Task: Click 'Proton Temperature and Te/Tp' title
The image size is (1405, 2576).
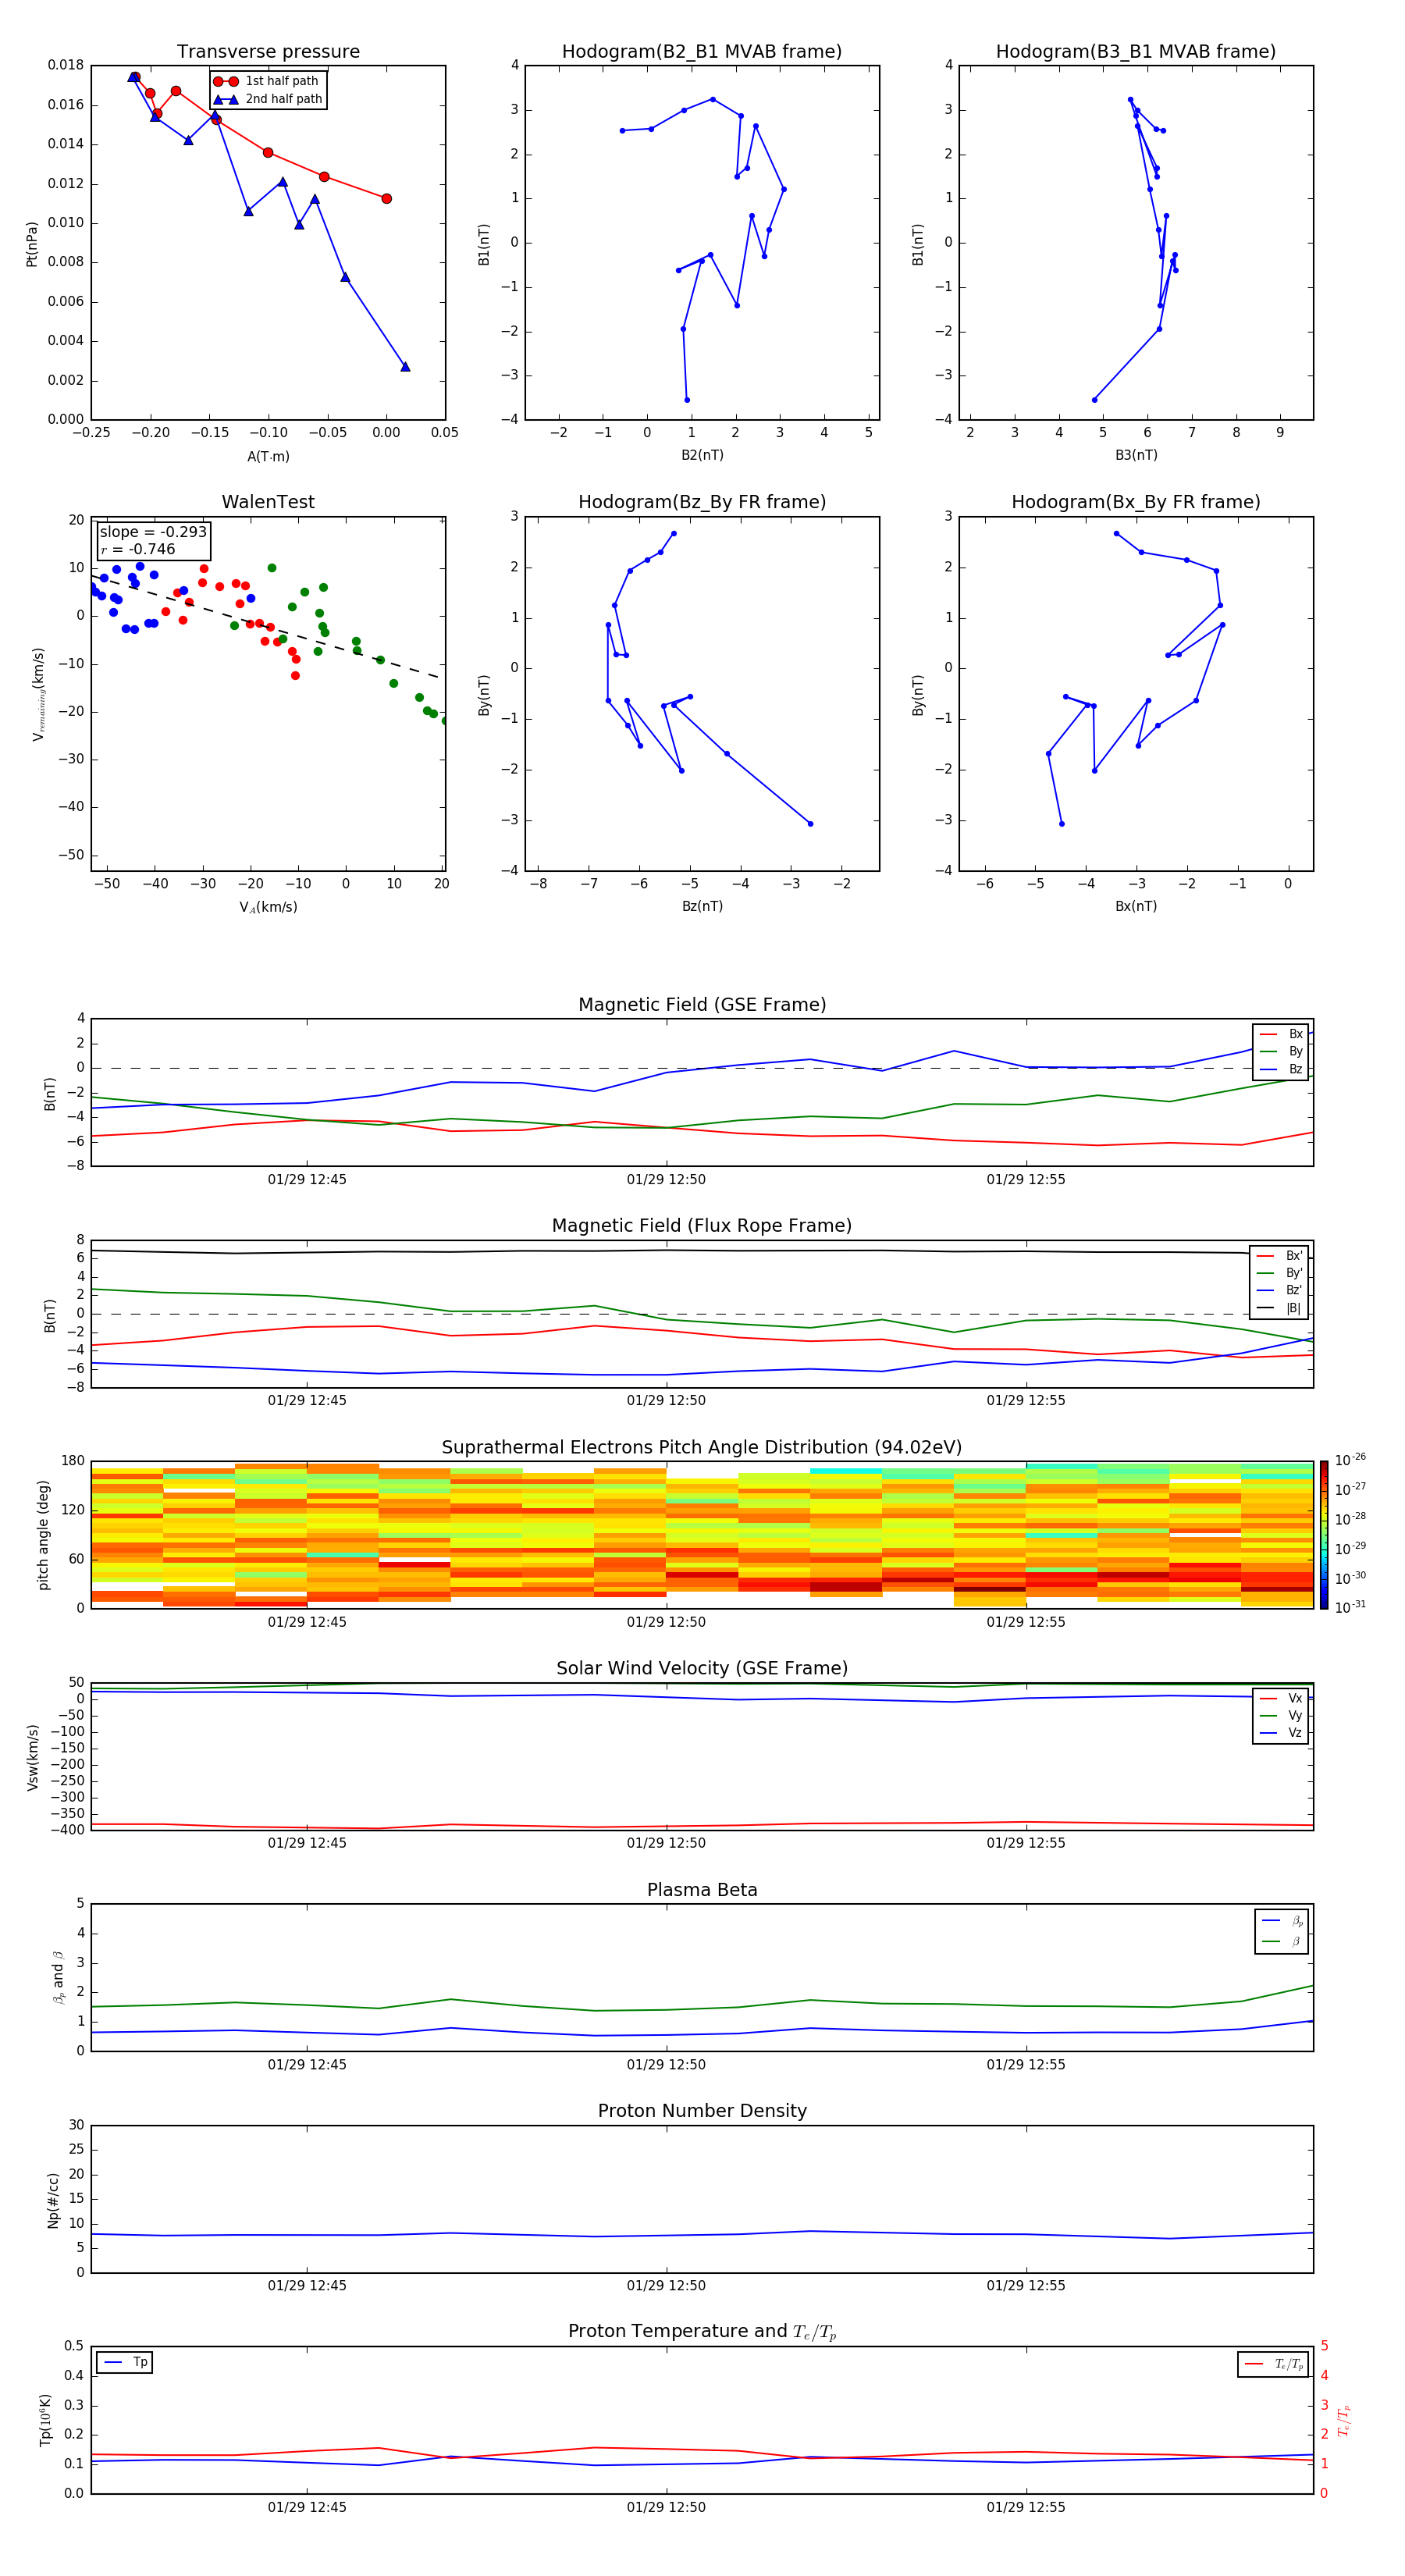Action: (x=702, y=2332)
